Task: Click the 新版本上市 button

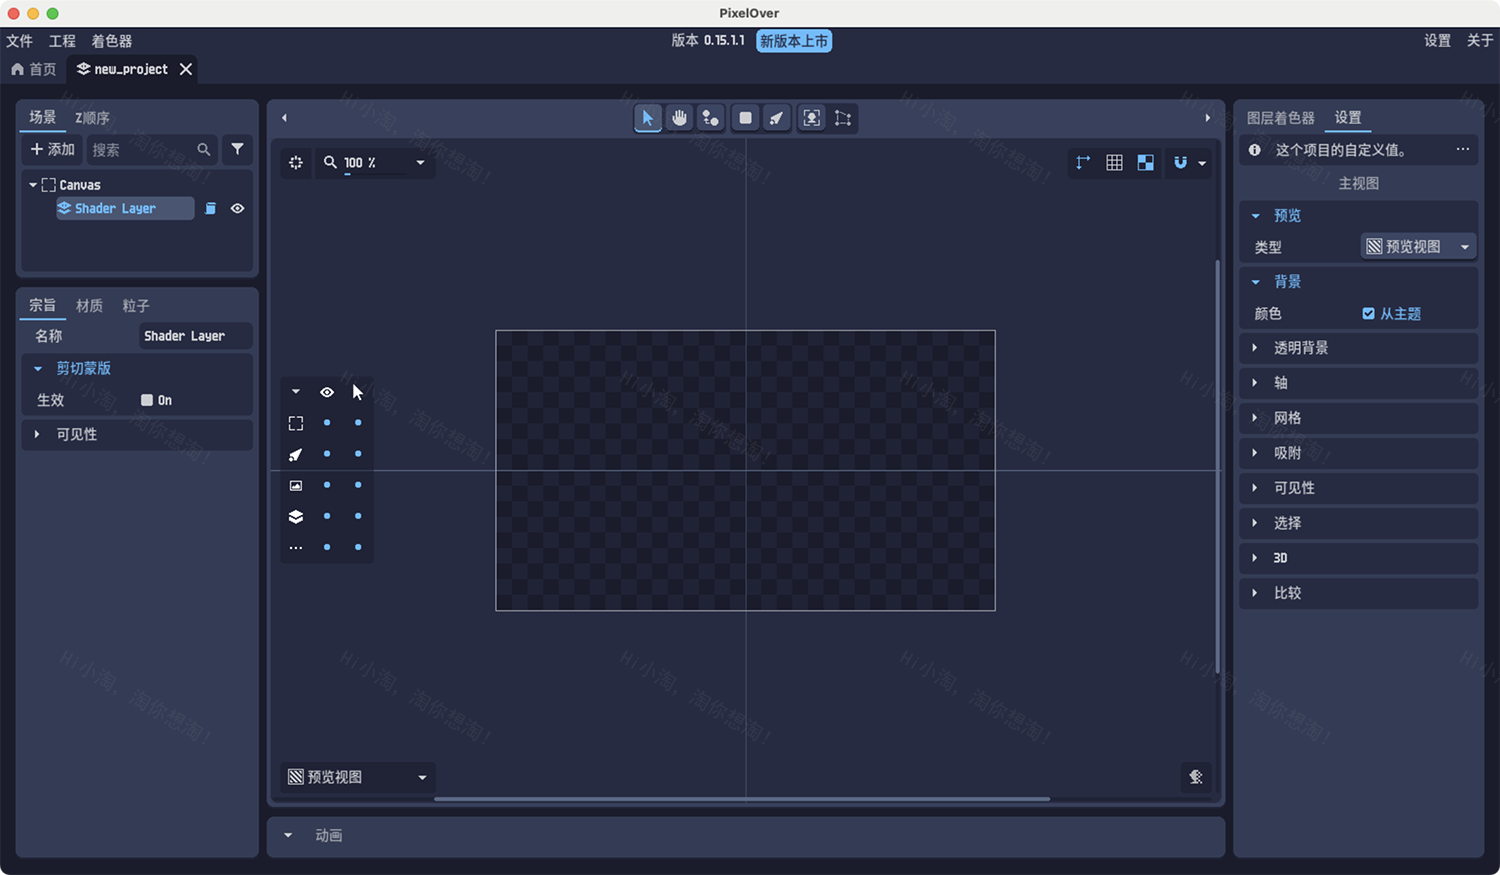Action: point(793,41)
